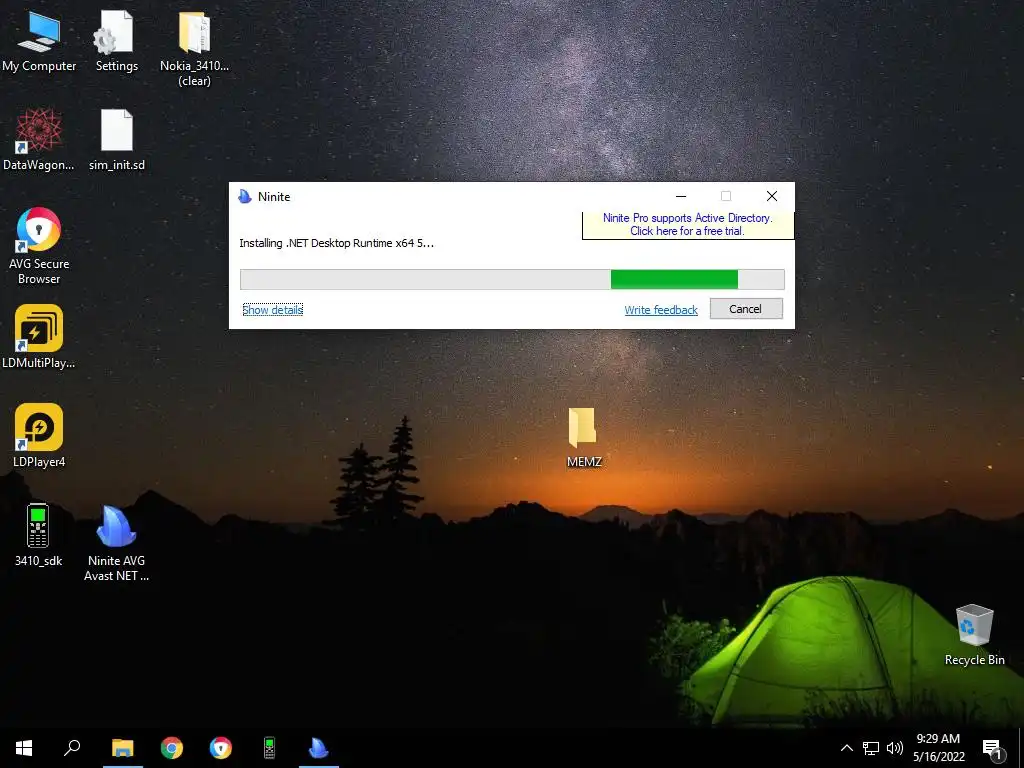Select the Nokia_3410 (clear) folder

(x=194, y=48)
